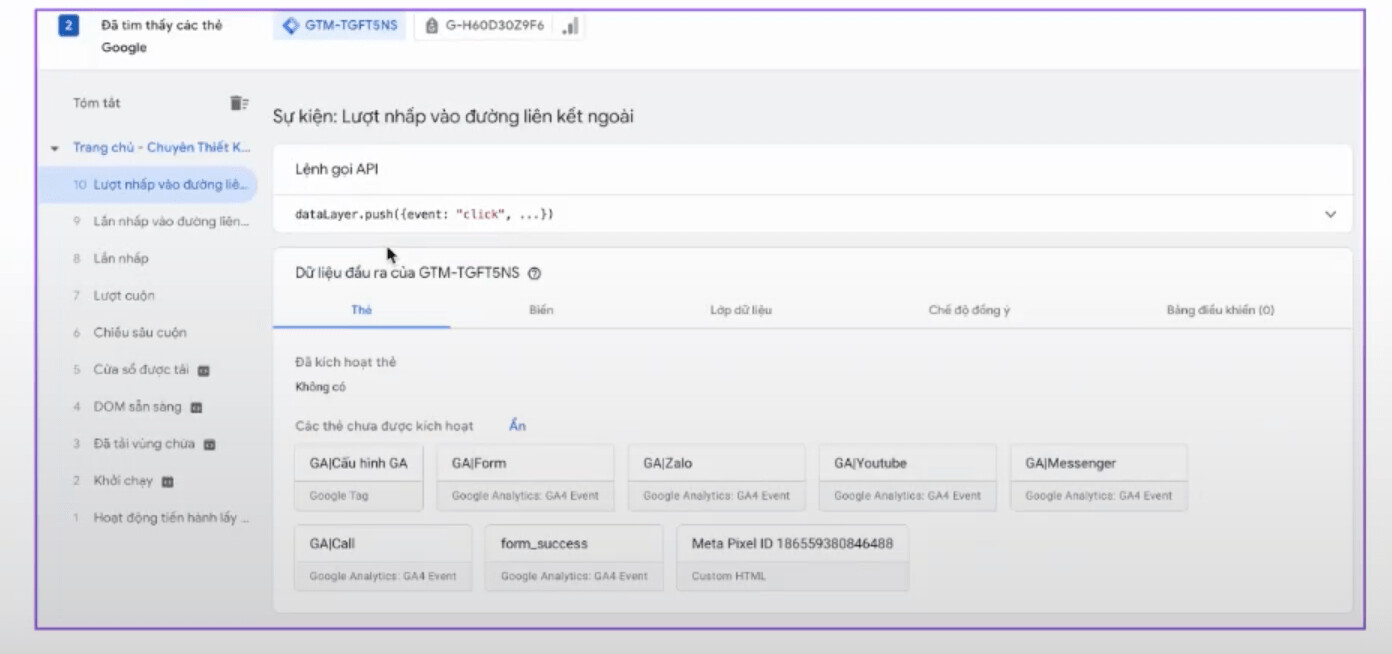This screenshot has height=654, width=1392.
Task: Collapse the Trang chủ page tree arrow
Action: tap(54, 148)
